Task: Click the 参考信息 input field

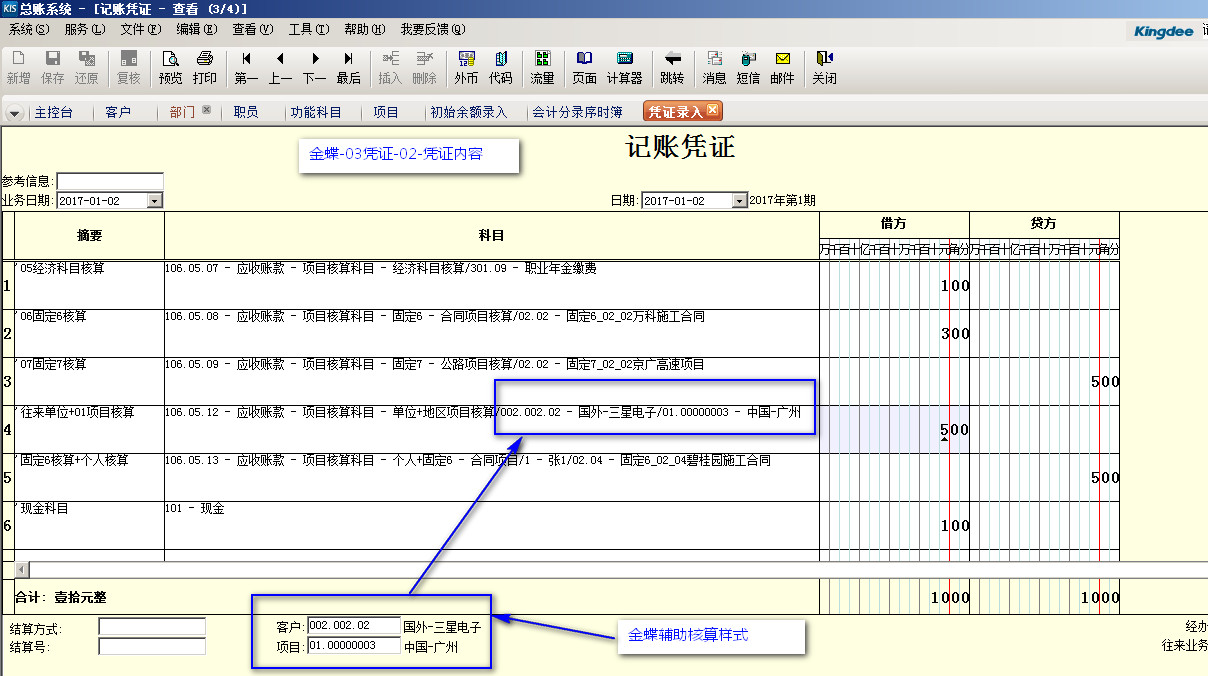Action: [x=110, y=181]
